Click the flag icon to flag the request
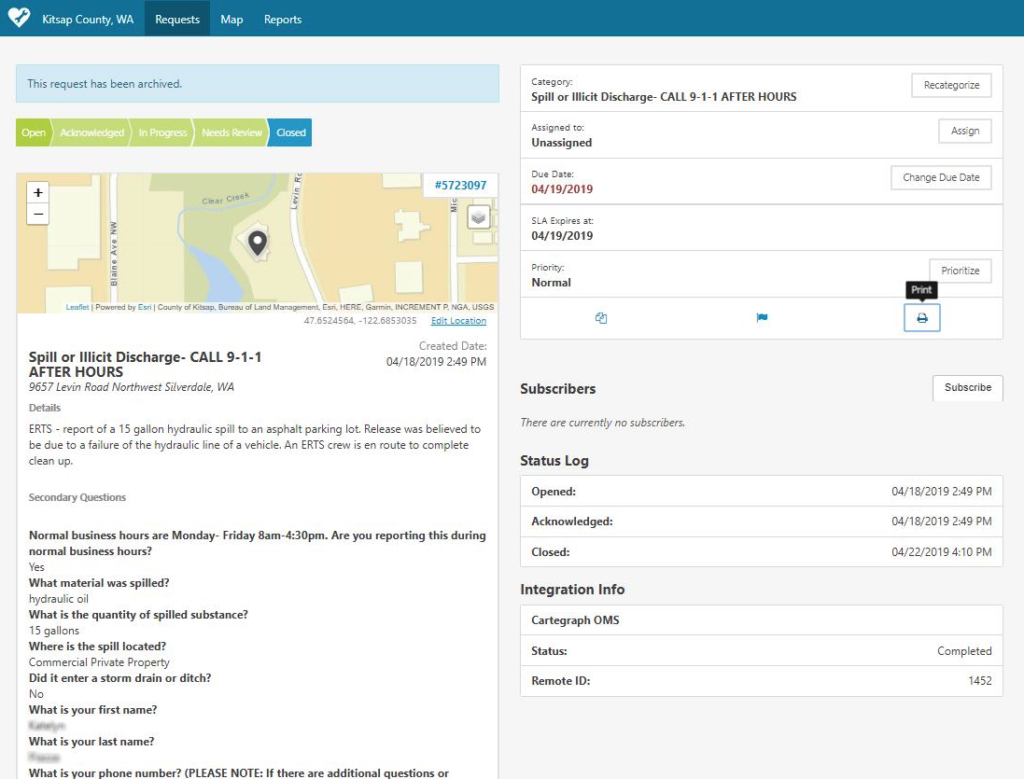 tap(761, 316)
